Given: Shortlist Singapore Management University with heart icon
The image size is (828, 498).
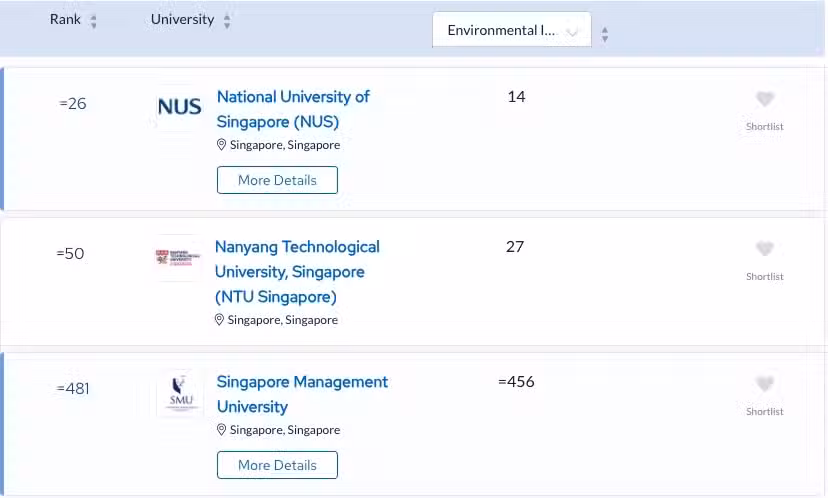Looking at the screenshot, I should pos(765,383).
